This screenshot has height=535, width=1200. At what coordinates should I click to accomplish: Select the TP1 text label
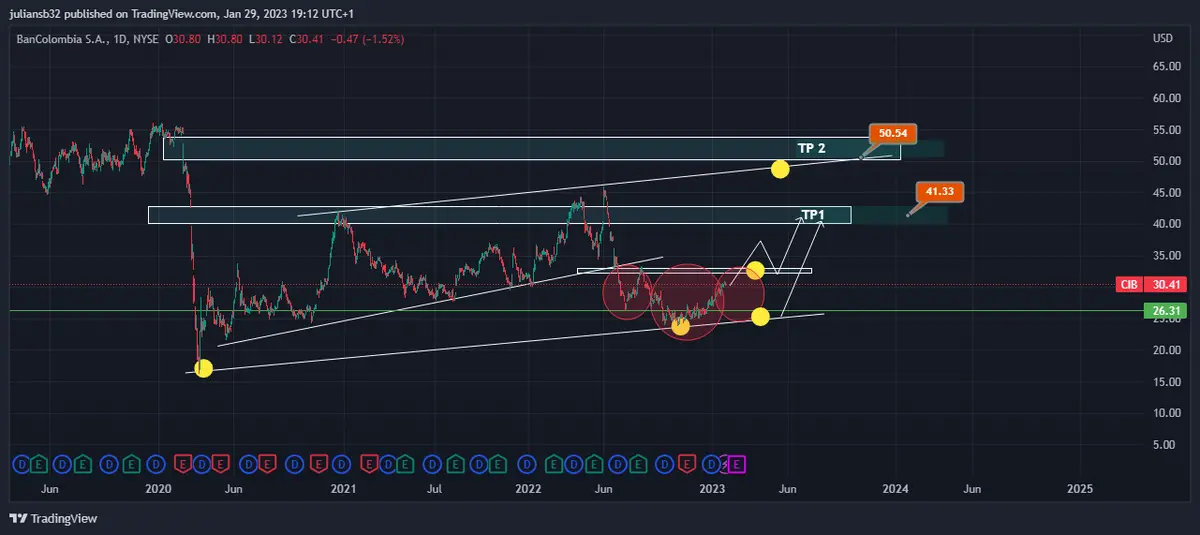pos(813,215)
